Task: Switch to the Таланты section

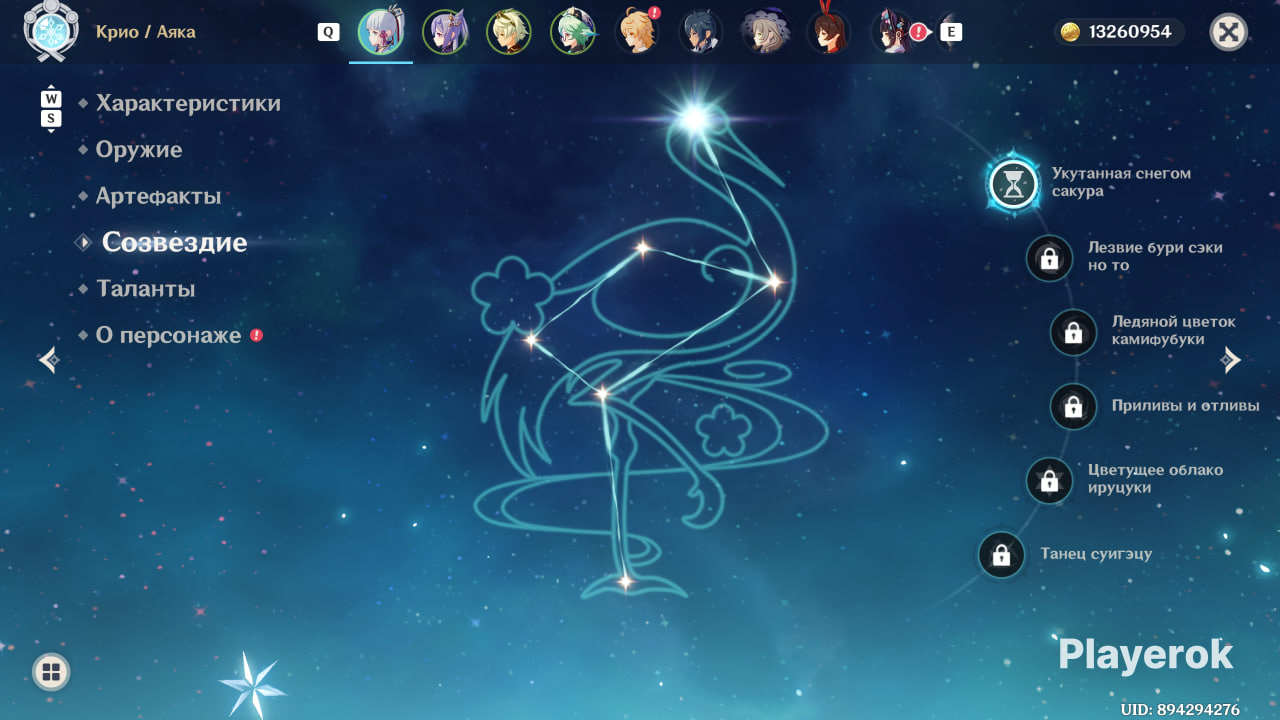Action: [146, 289]
